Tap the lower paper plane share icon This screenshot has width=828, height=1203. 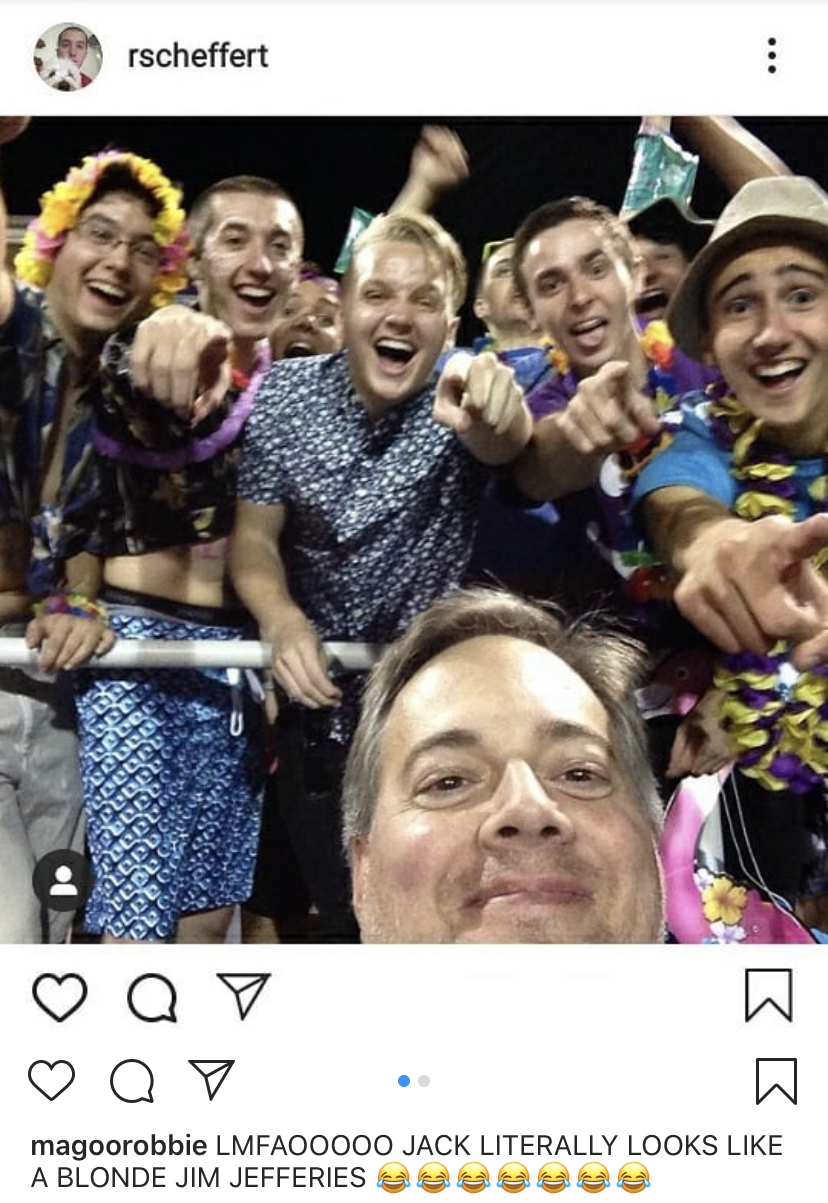tap(211, 1080)
